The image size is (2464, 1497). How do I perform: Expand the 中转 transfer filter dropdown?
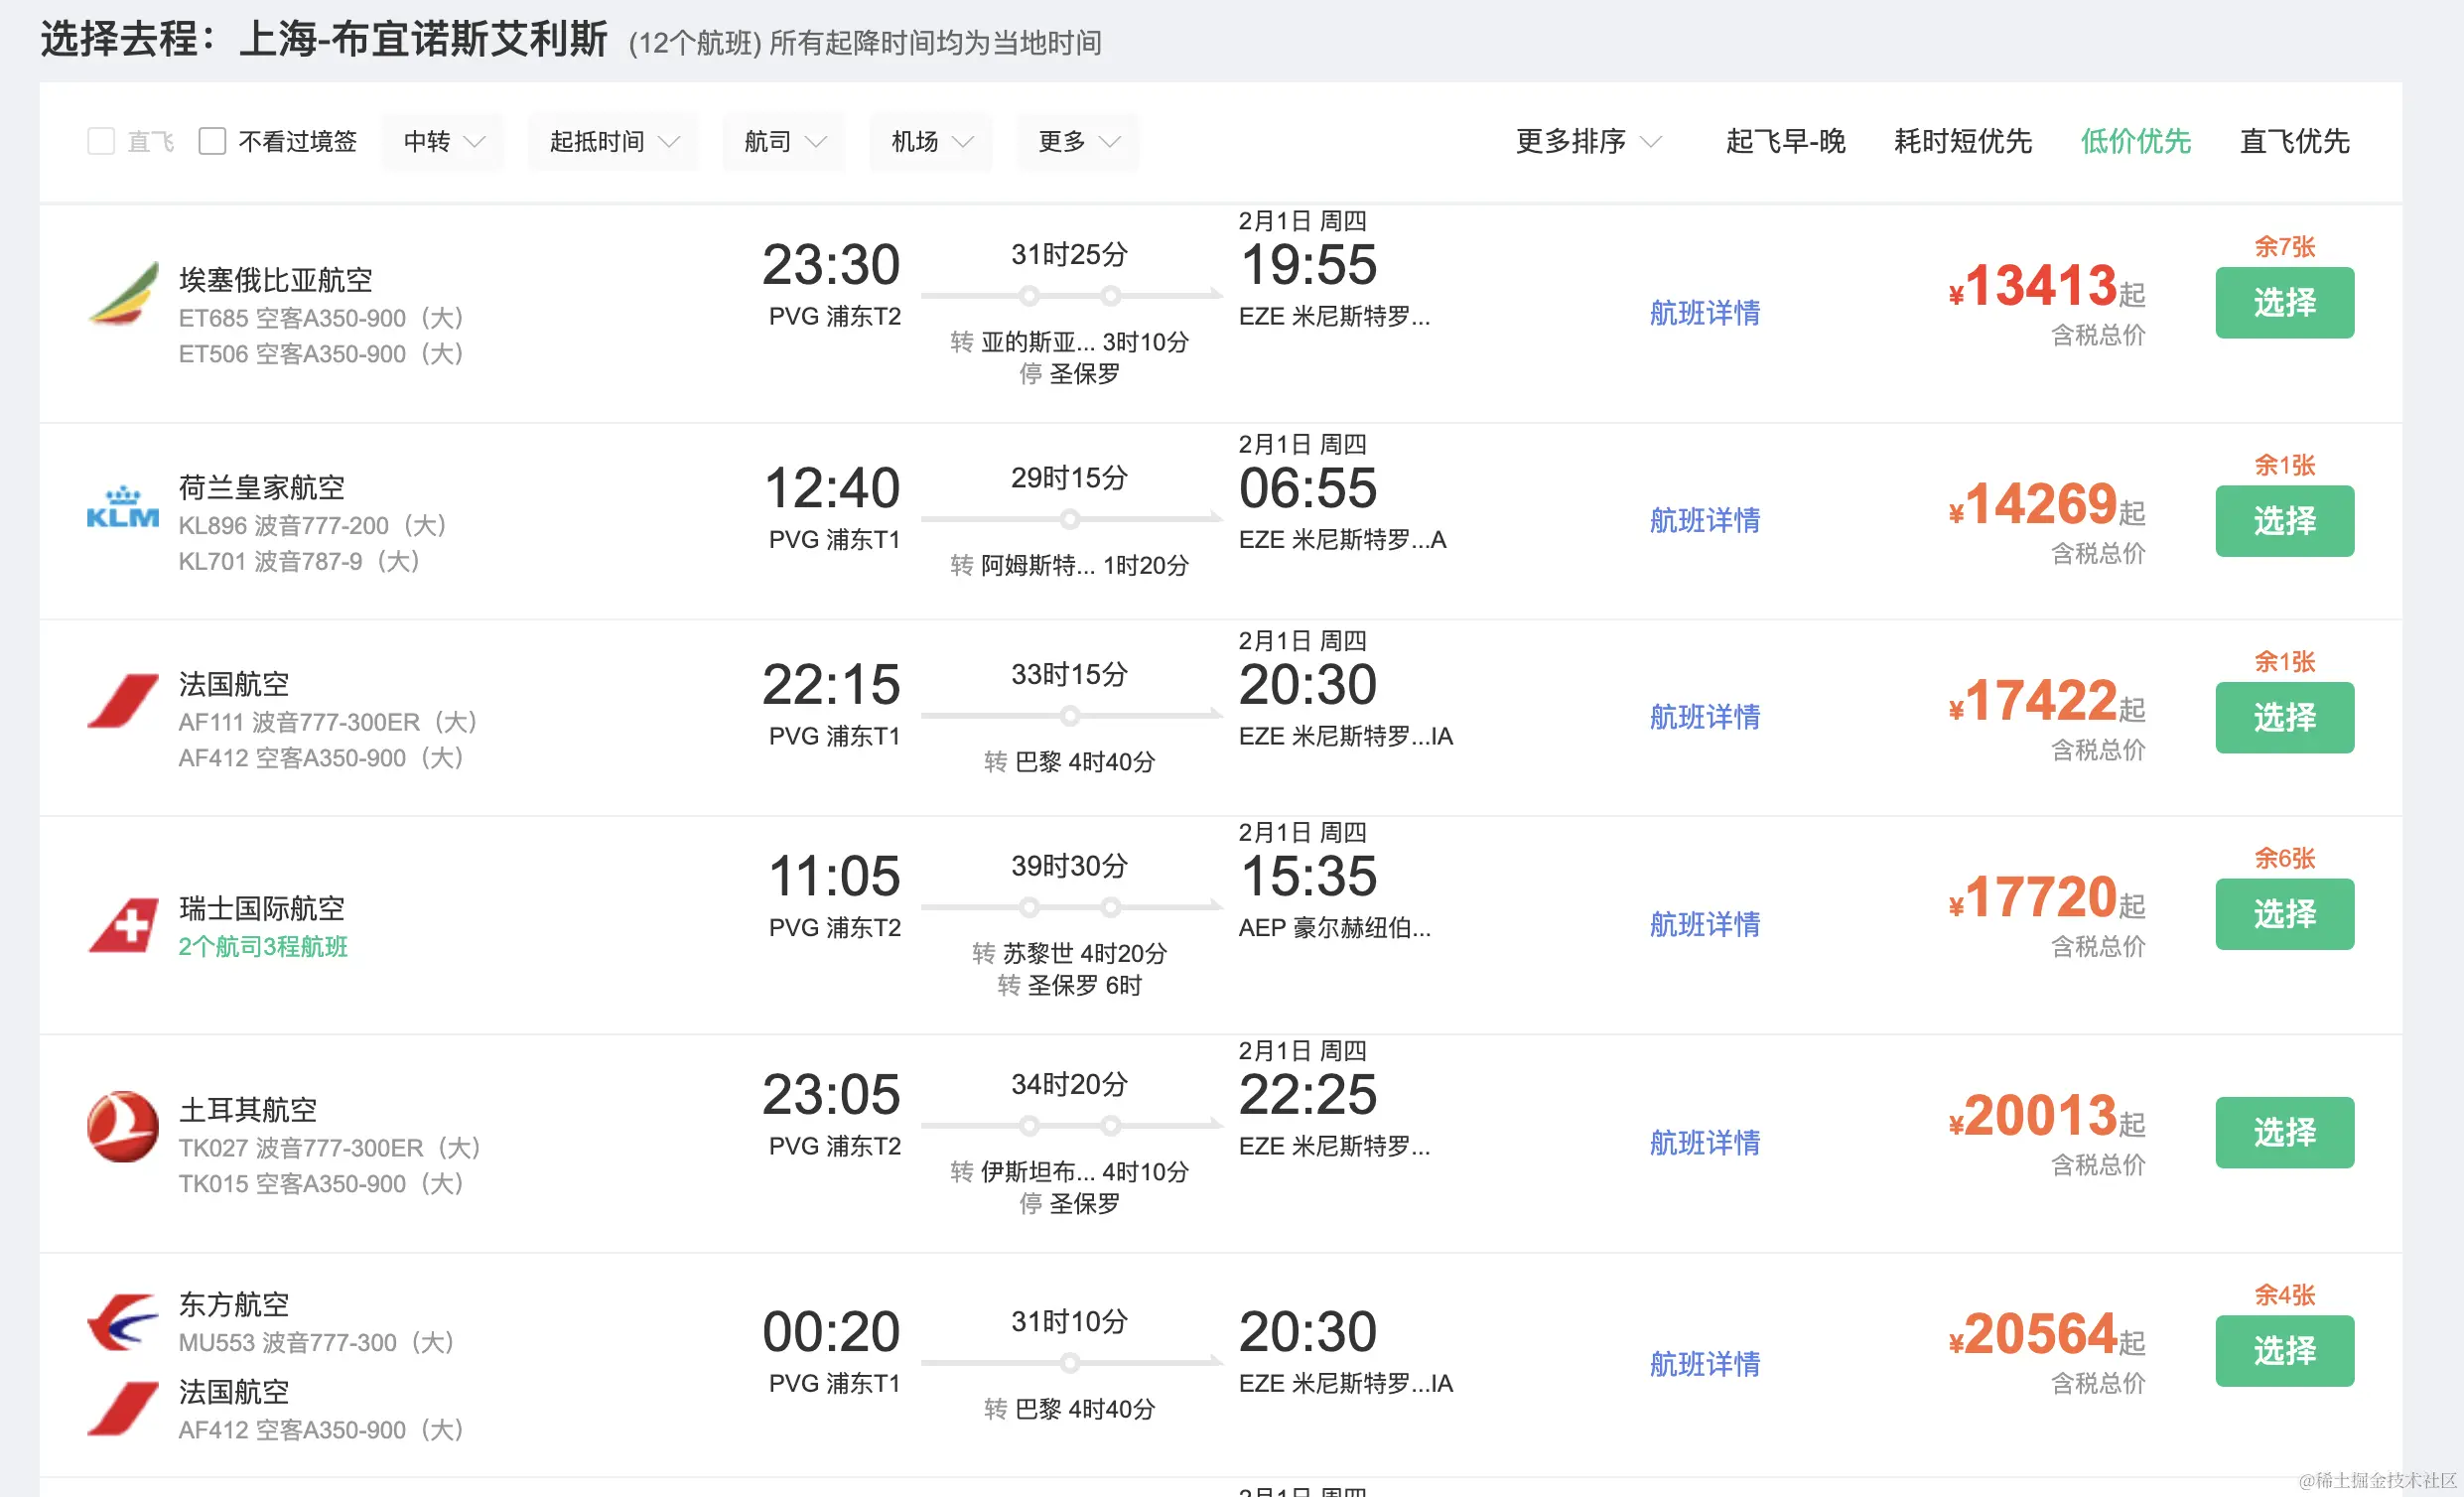point(443,142)
